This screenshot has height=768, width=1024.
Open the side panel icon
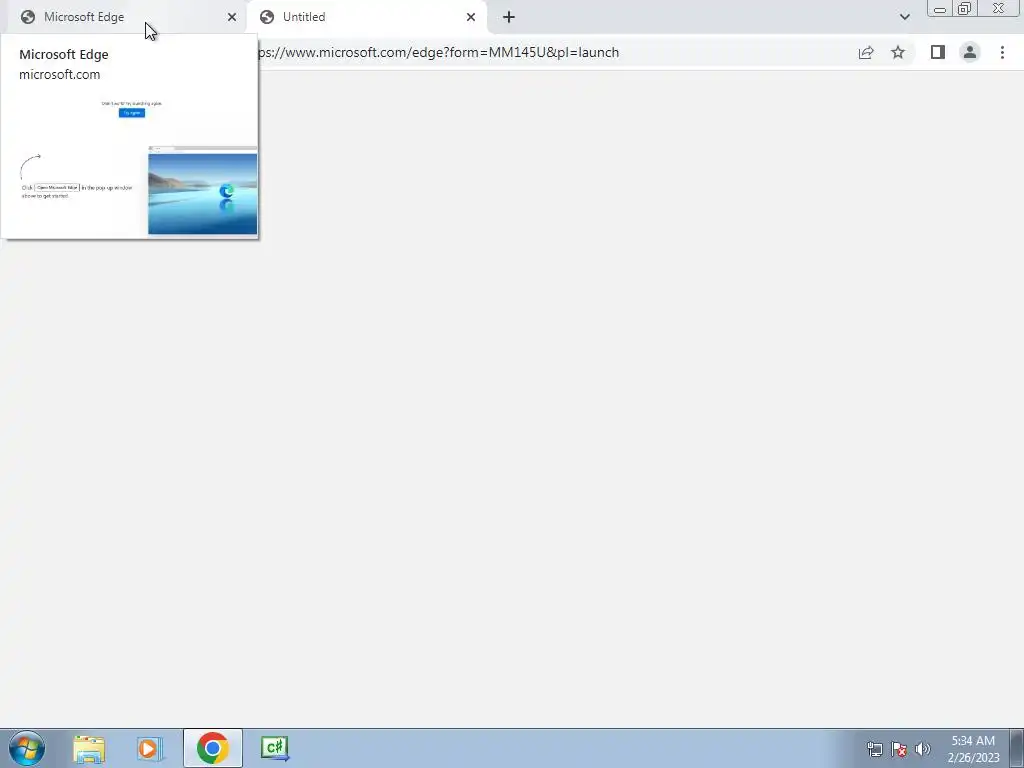pos(938,52)
